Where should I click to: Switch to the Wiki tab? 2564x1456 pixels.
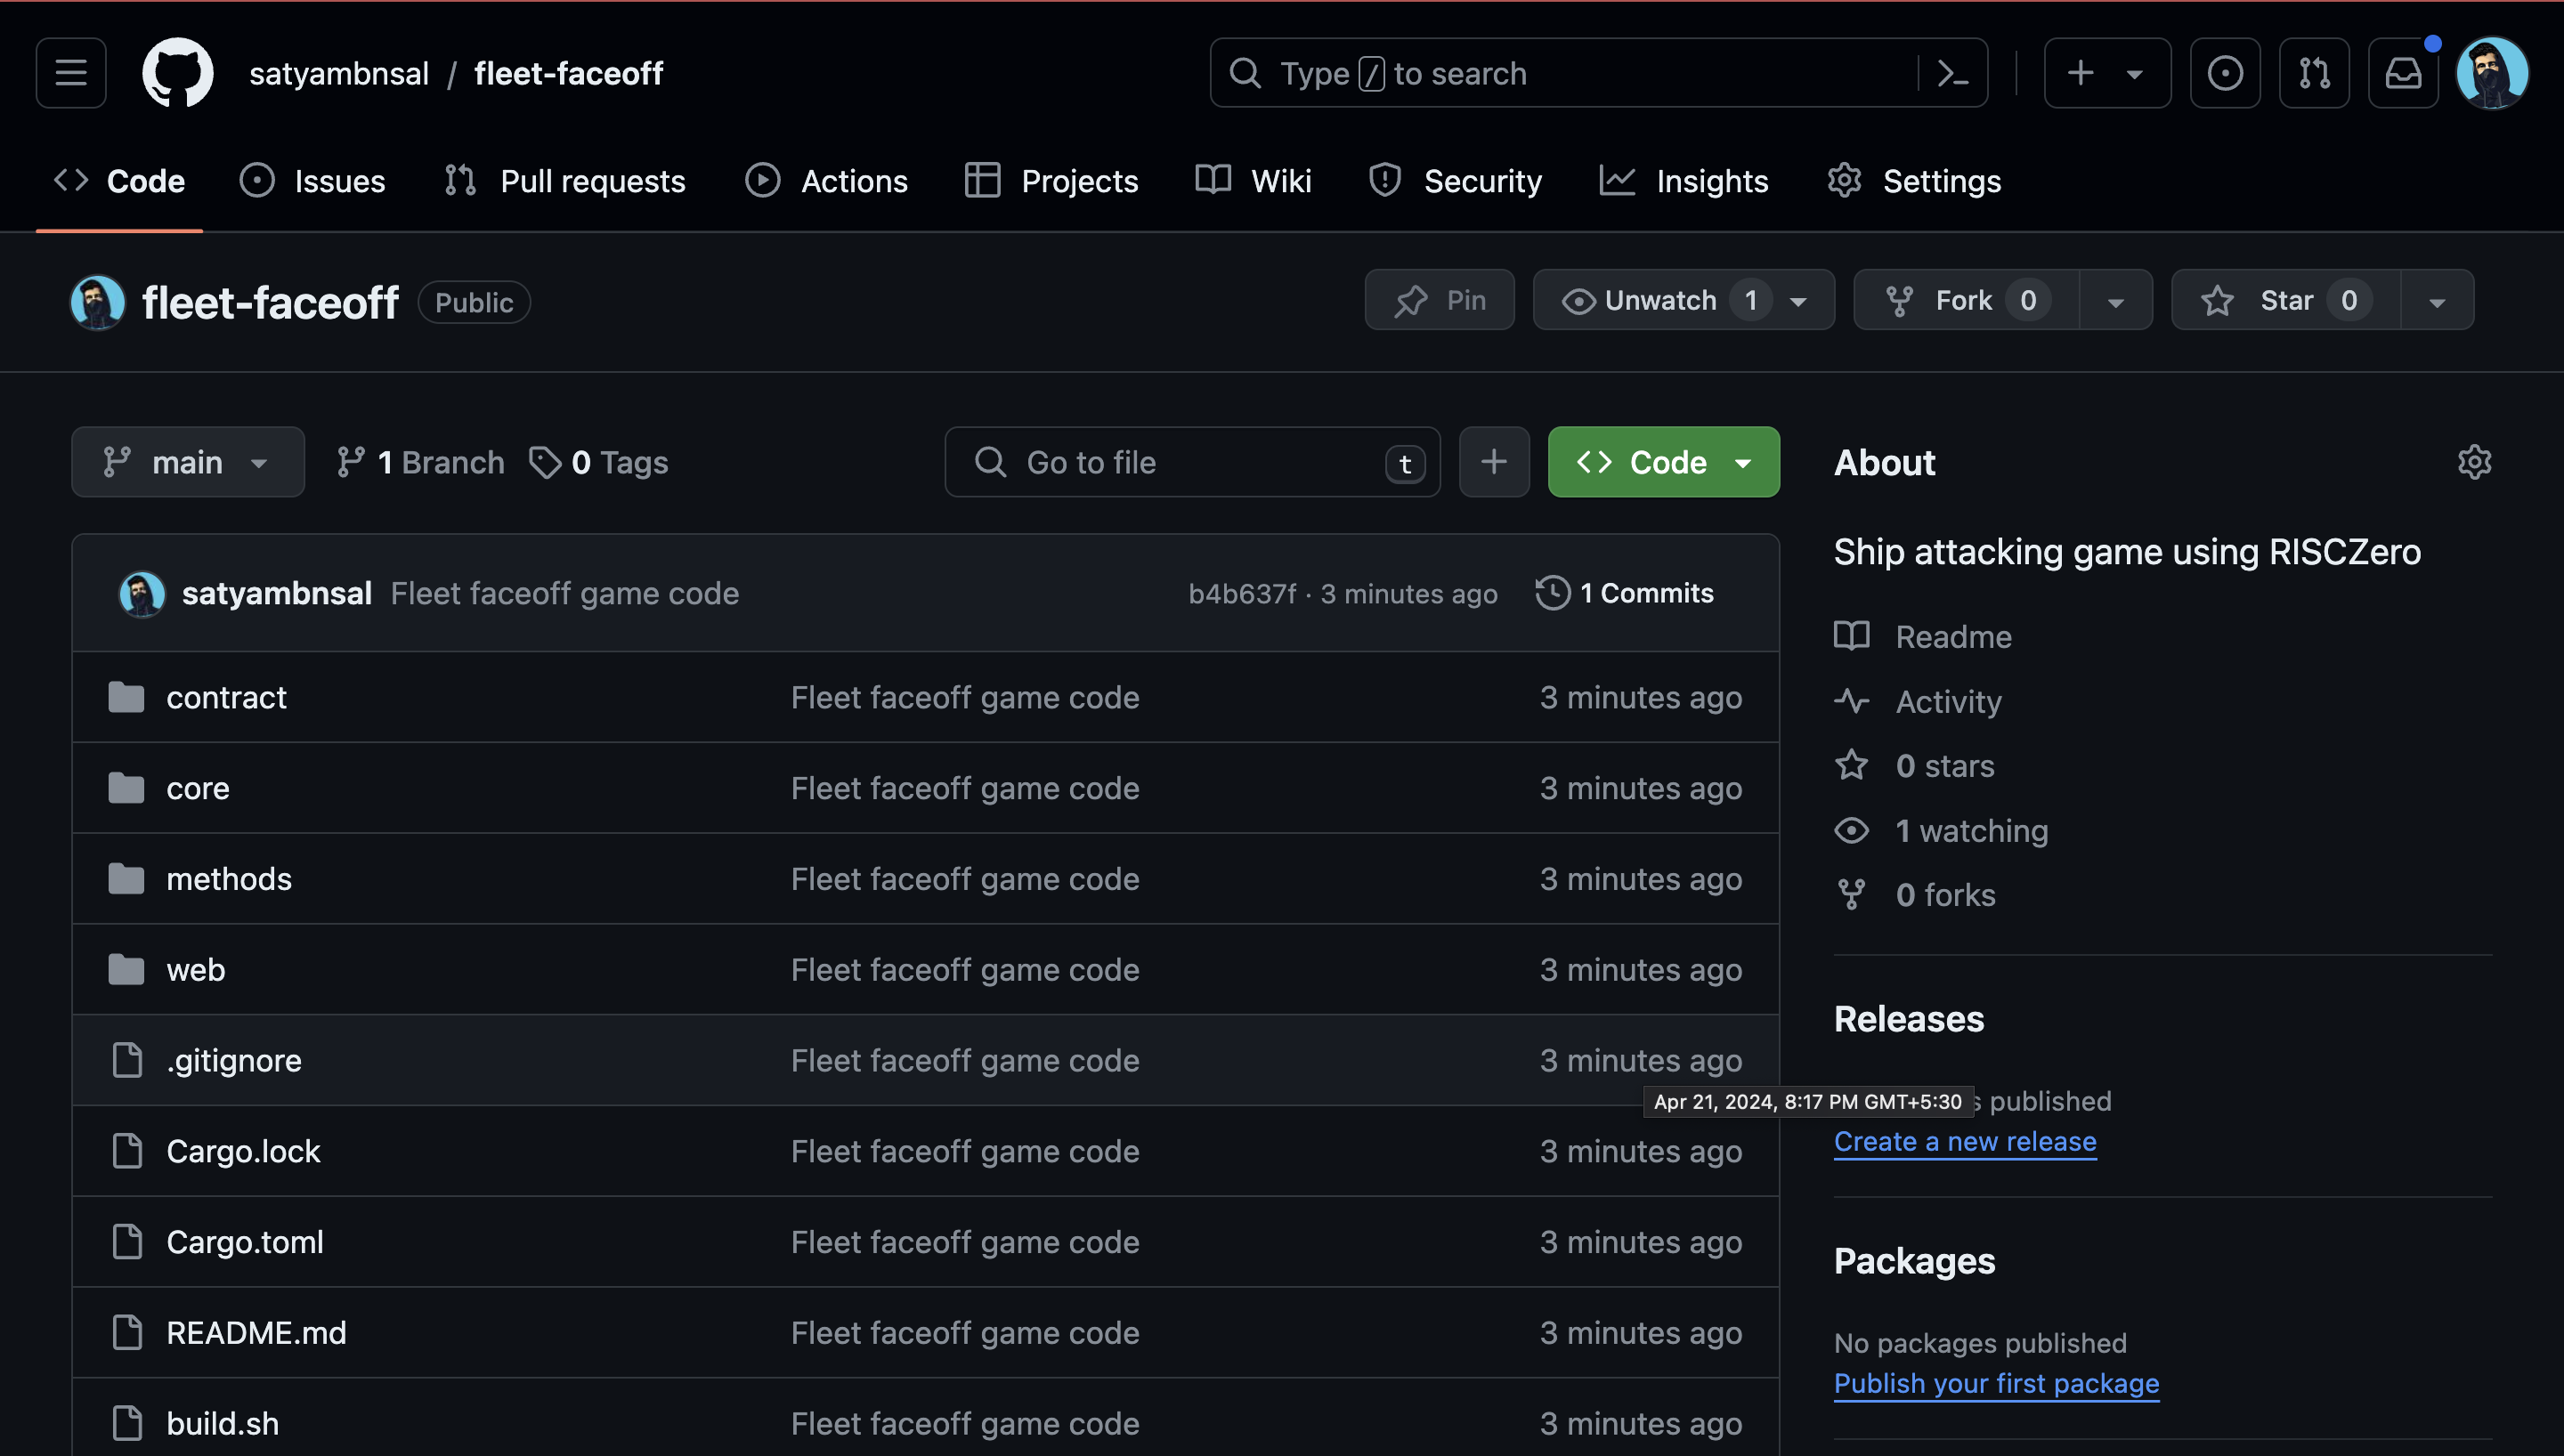(1253, 181)
